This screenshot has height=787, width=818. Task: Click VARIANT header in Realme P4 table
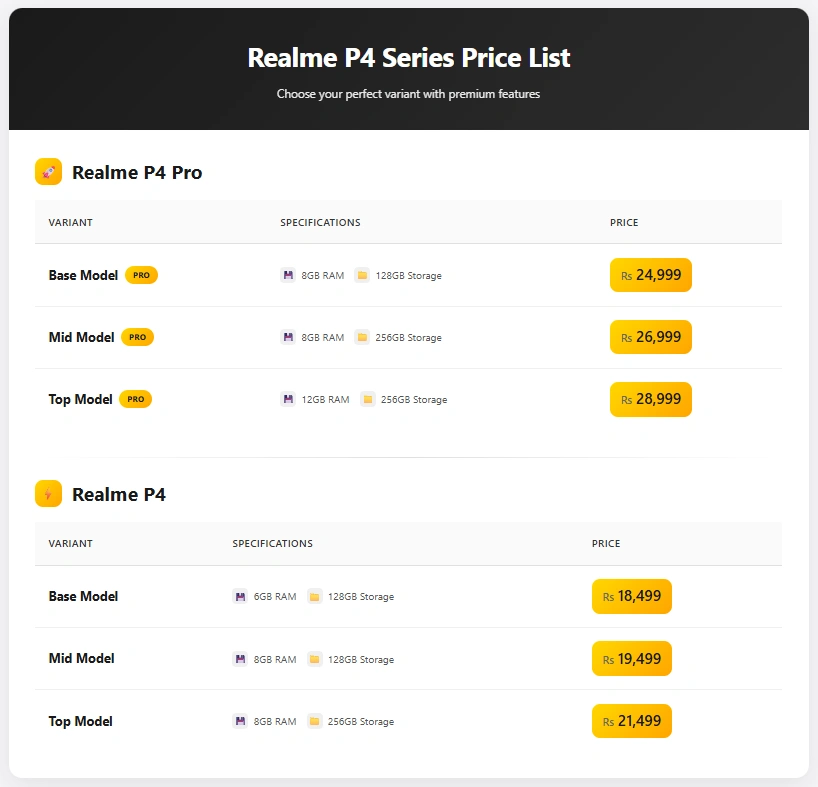click(x=70, y=543)
